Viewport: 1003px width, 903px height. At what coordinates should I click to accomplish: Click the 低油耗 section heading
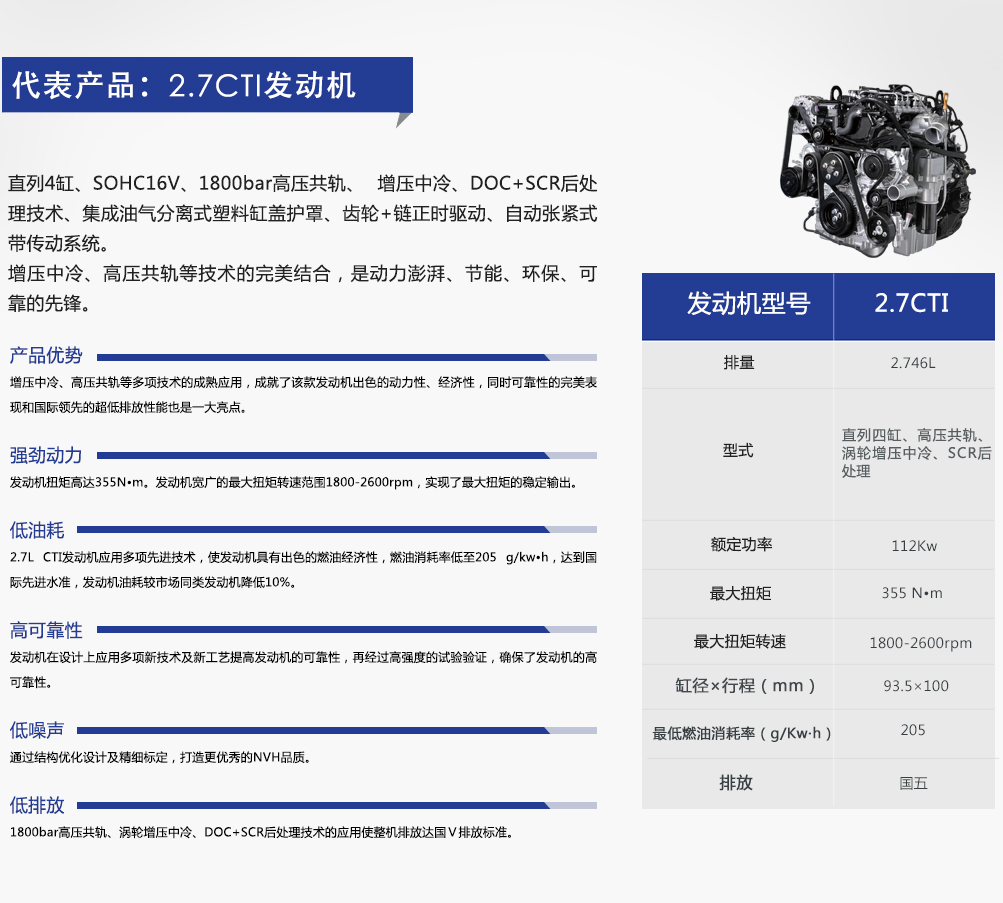point(37,530)
